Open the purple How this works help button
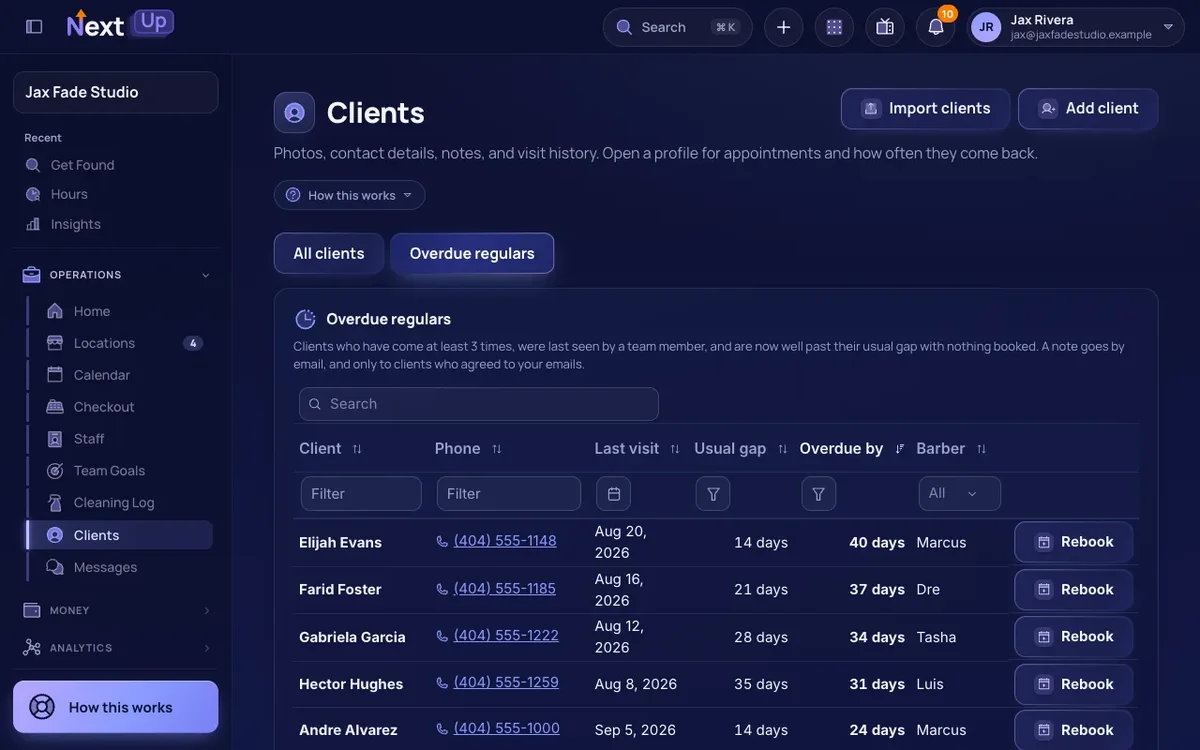1200x750 pixels. point(116,707)
